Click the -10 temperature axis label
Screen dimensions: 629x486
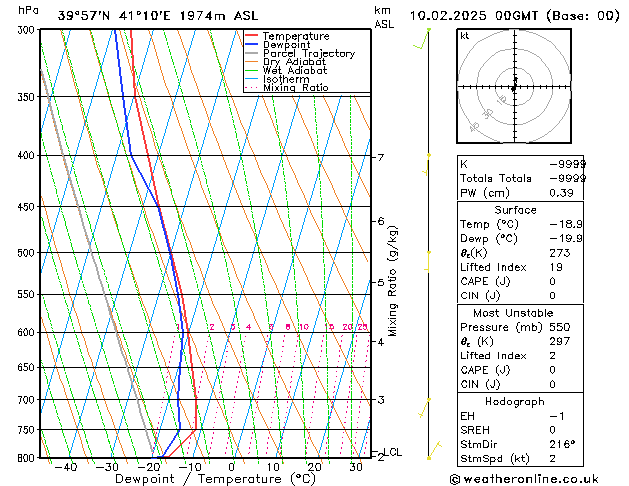tap(189, 467)
